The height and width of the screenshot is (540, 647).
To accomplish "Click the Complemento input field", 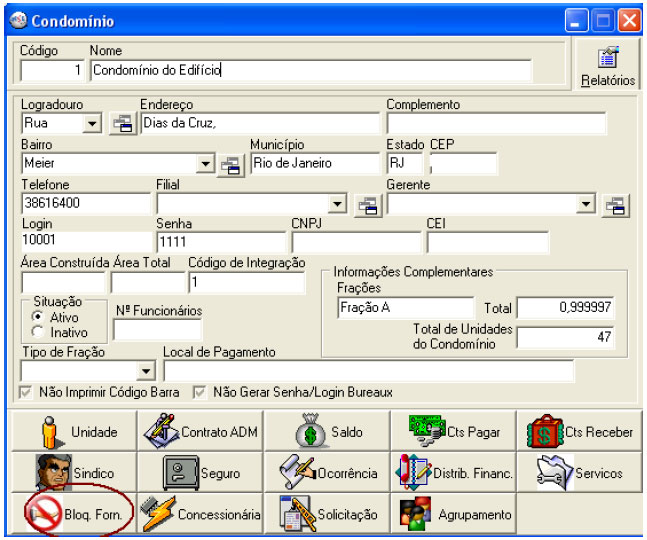I will point(496,123).
